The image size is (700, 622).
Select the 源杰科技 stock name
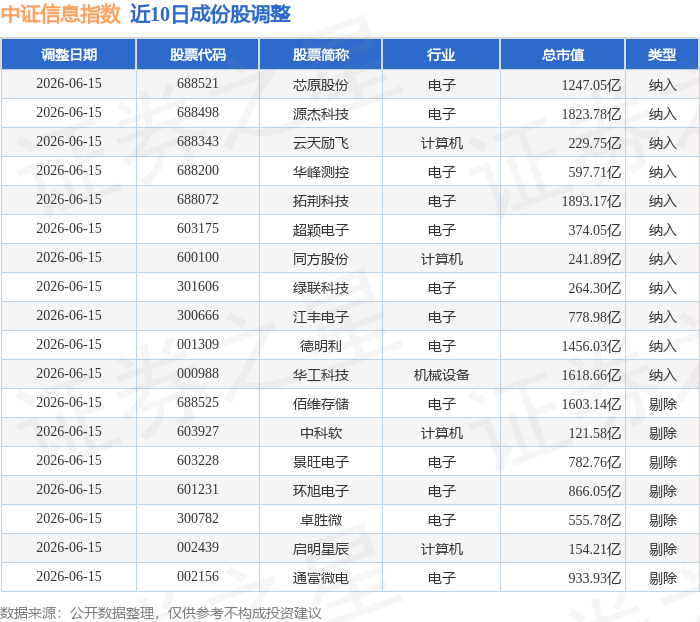[x=321, y=114]
